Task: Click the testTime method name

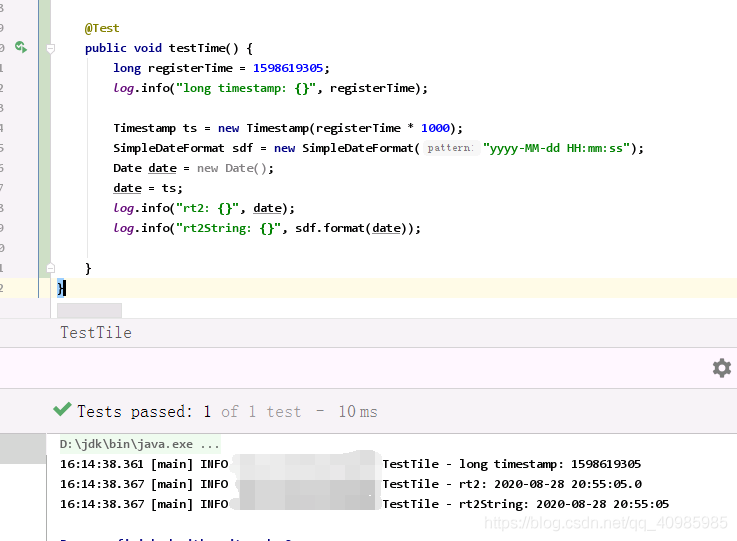Action: pyautogui.click(x=197, y=48)
